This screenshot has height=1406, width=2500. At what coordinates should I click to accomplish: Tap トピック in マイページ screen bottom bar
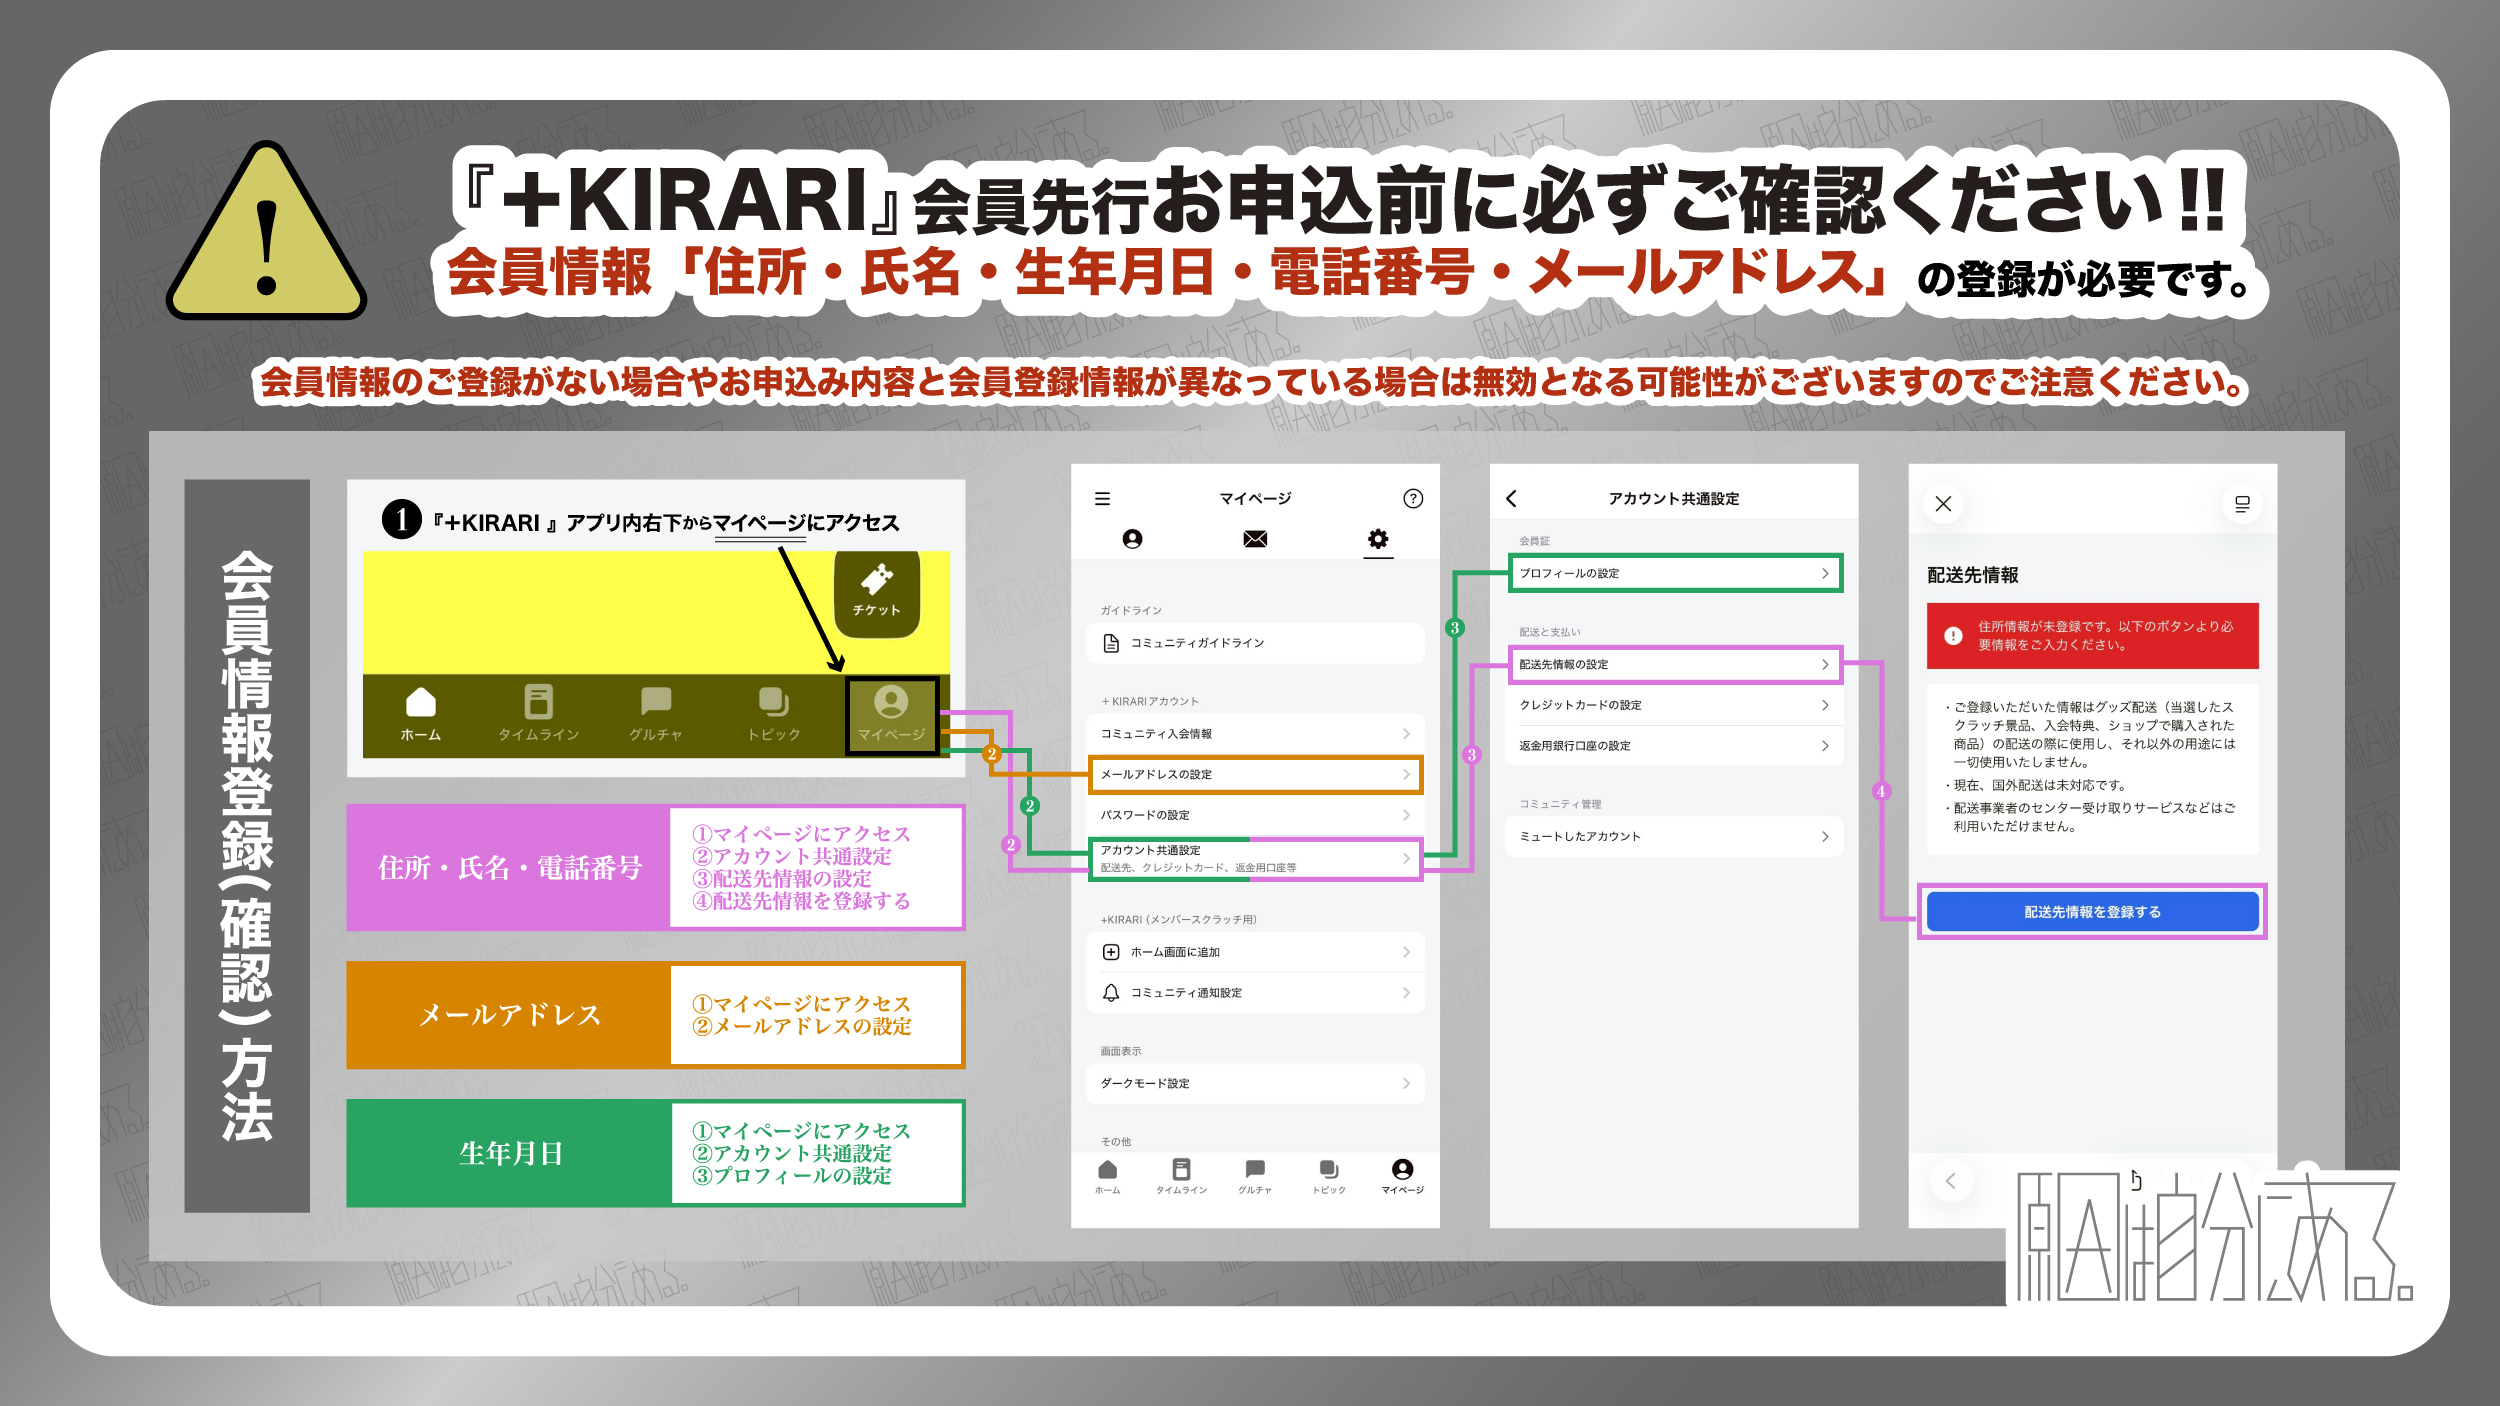1329,1177
